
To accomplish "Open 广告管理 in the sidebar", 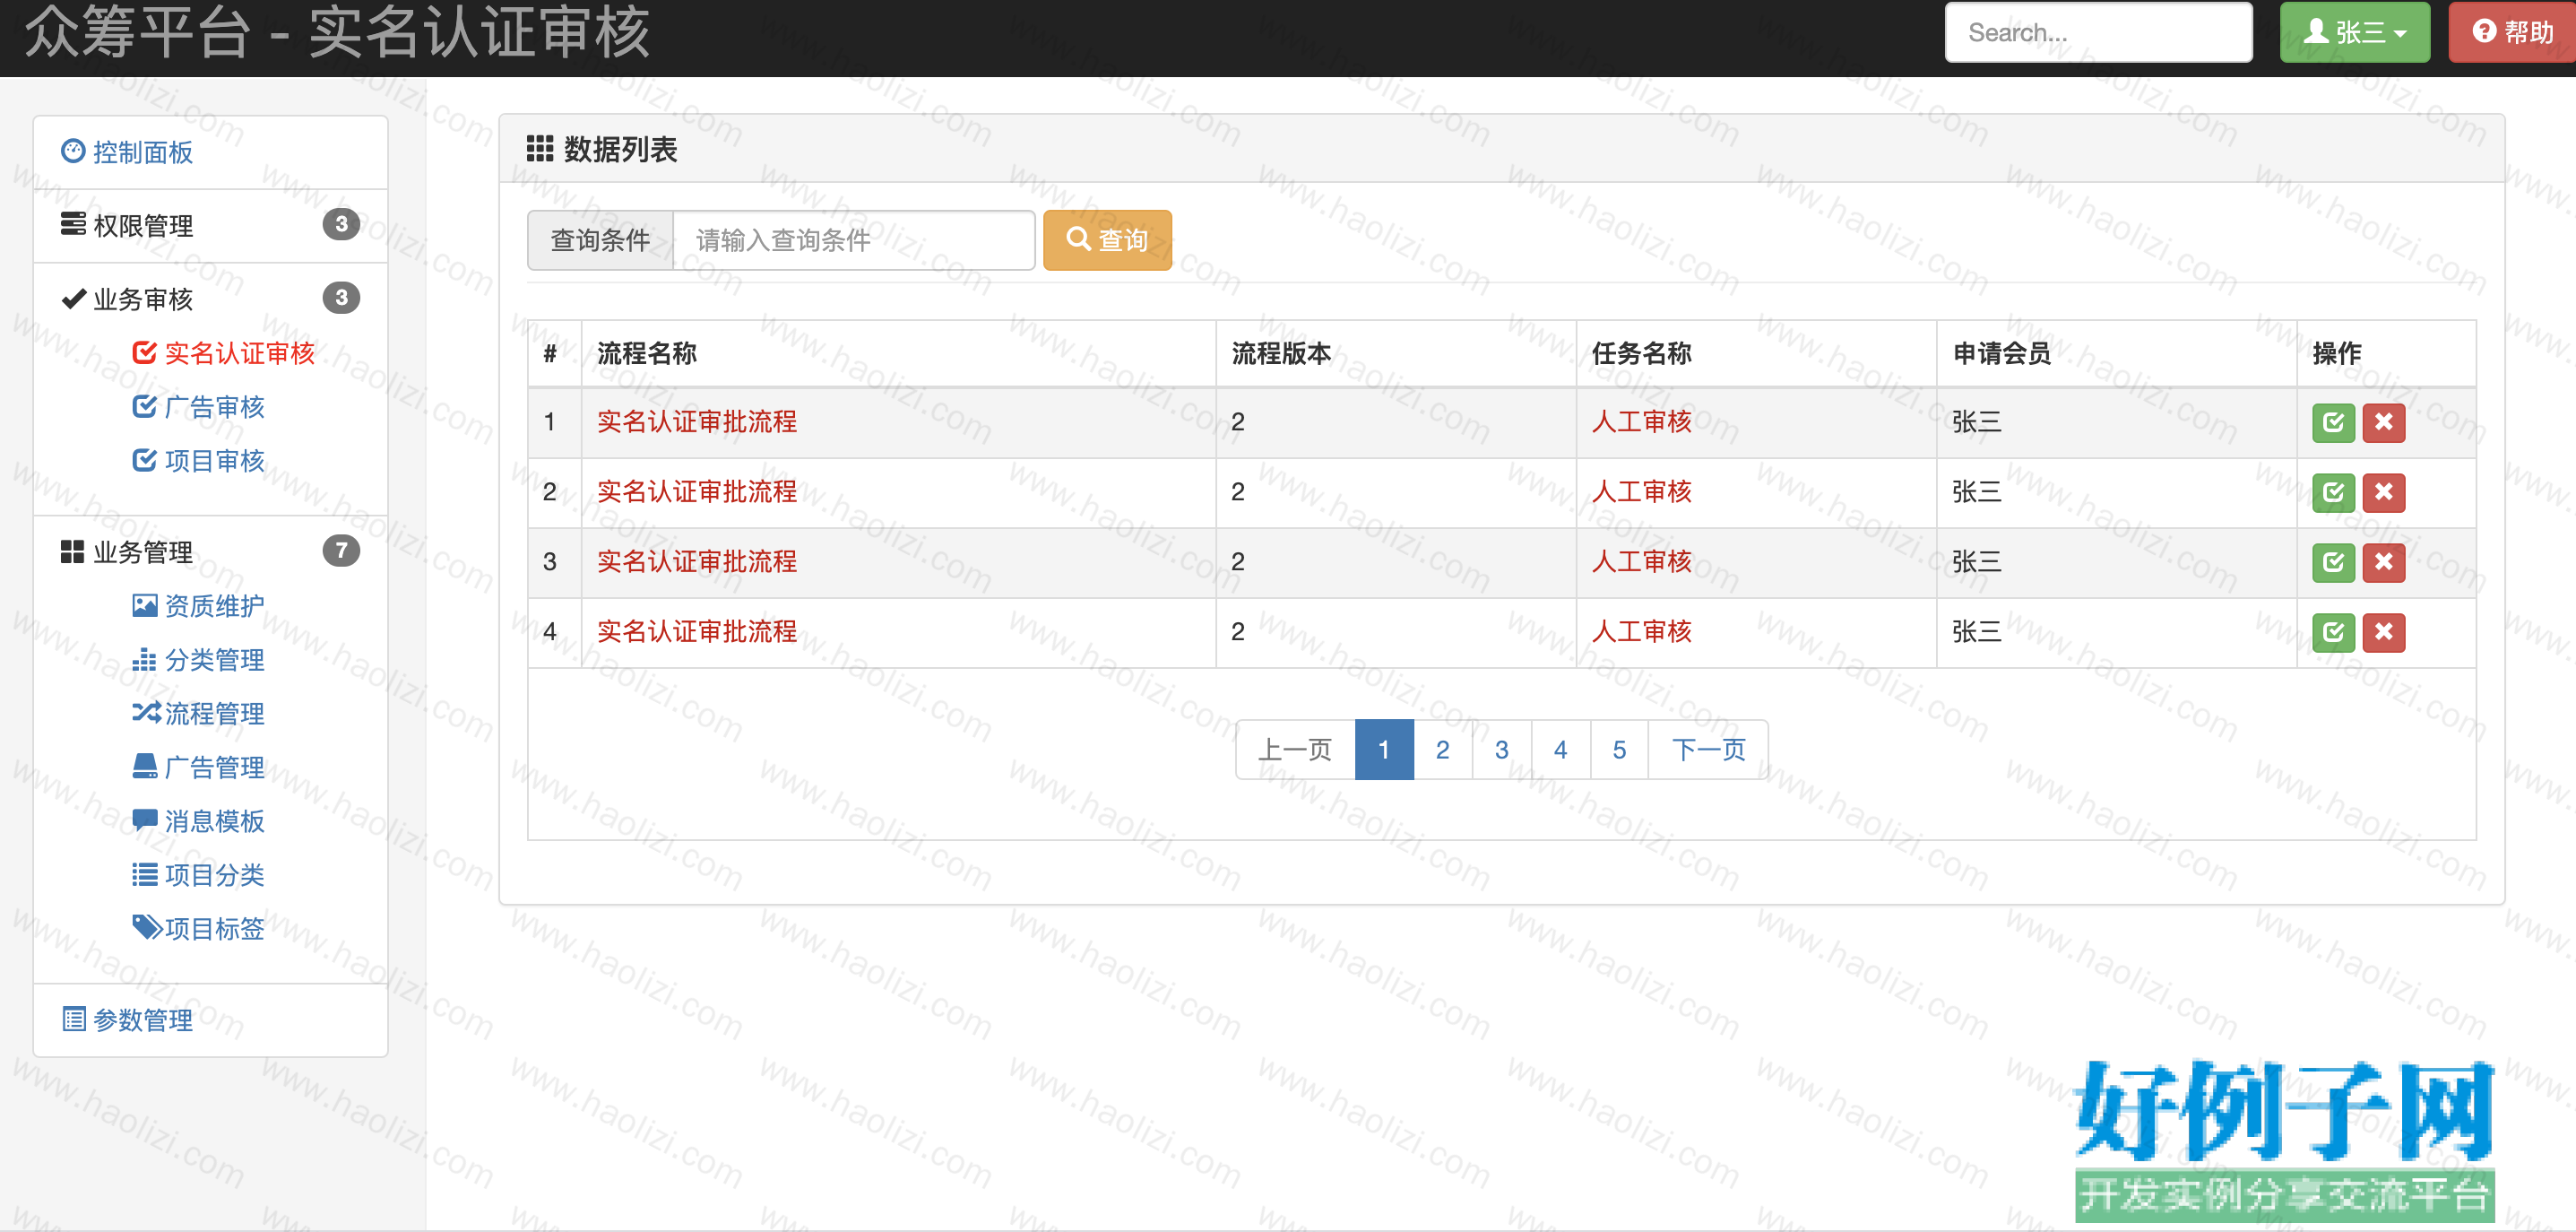I will point(199,768).
